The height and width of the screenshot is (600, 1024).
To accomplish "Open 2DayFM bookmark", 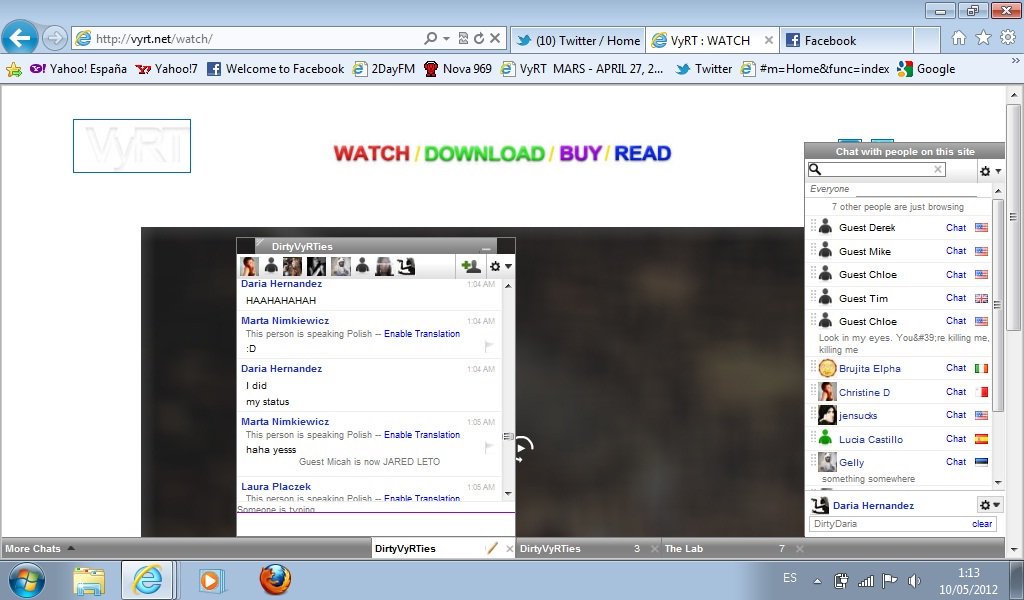I will [x=384, y=69].
